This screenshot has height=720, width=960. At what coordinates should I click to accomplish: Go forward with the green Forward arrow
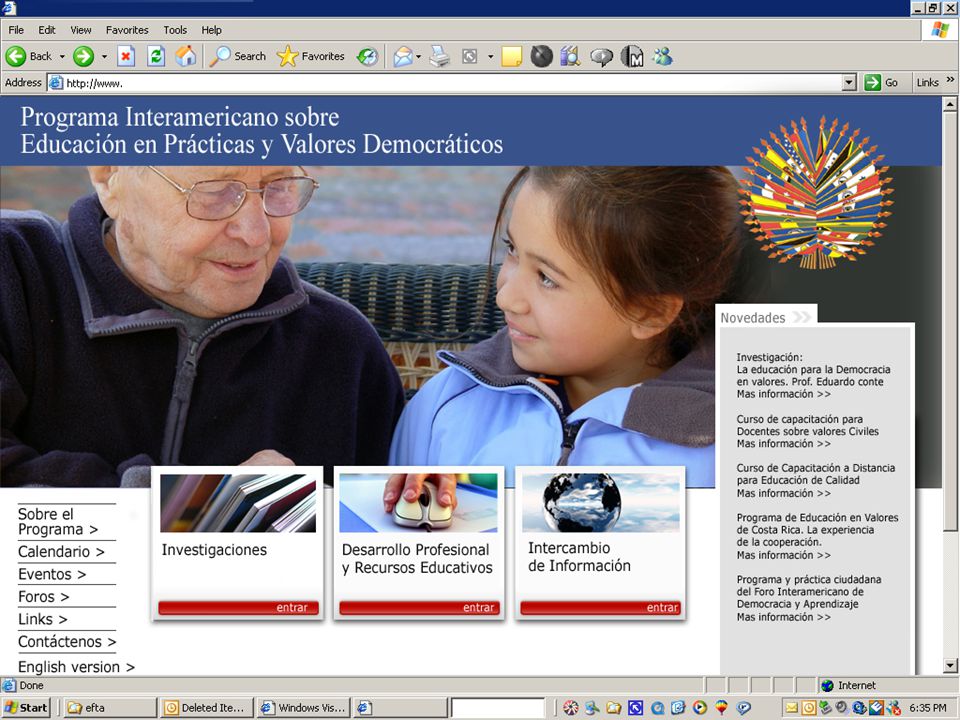83,56
